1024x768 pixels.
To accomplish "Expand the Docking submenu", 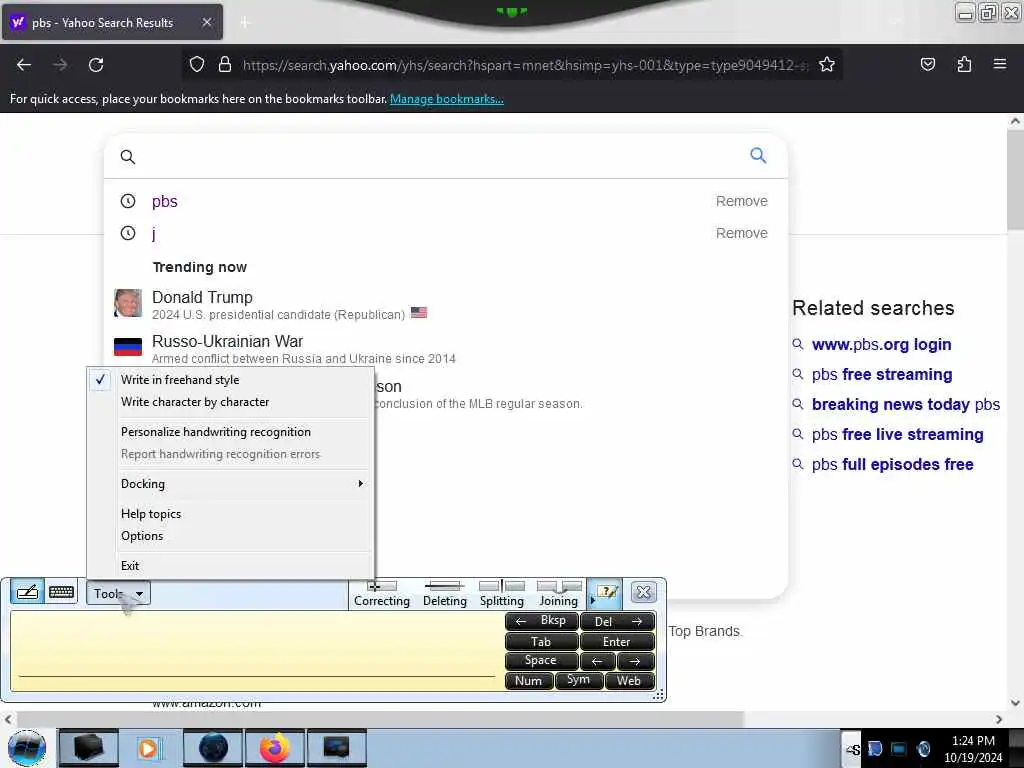I will tap(230, 483).
